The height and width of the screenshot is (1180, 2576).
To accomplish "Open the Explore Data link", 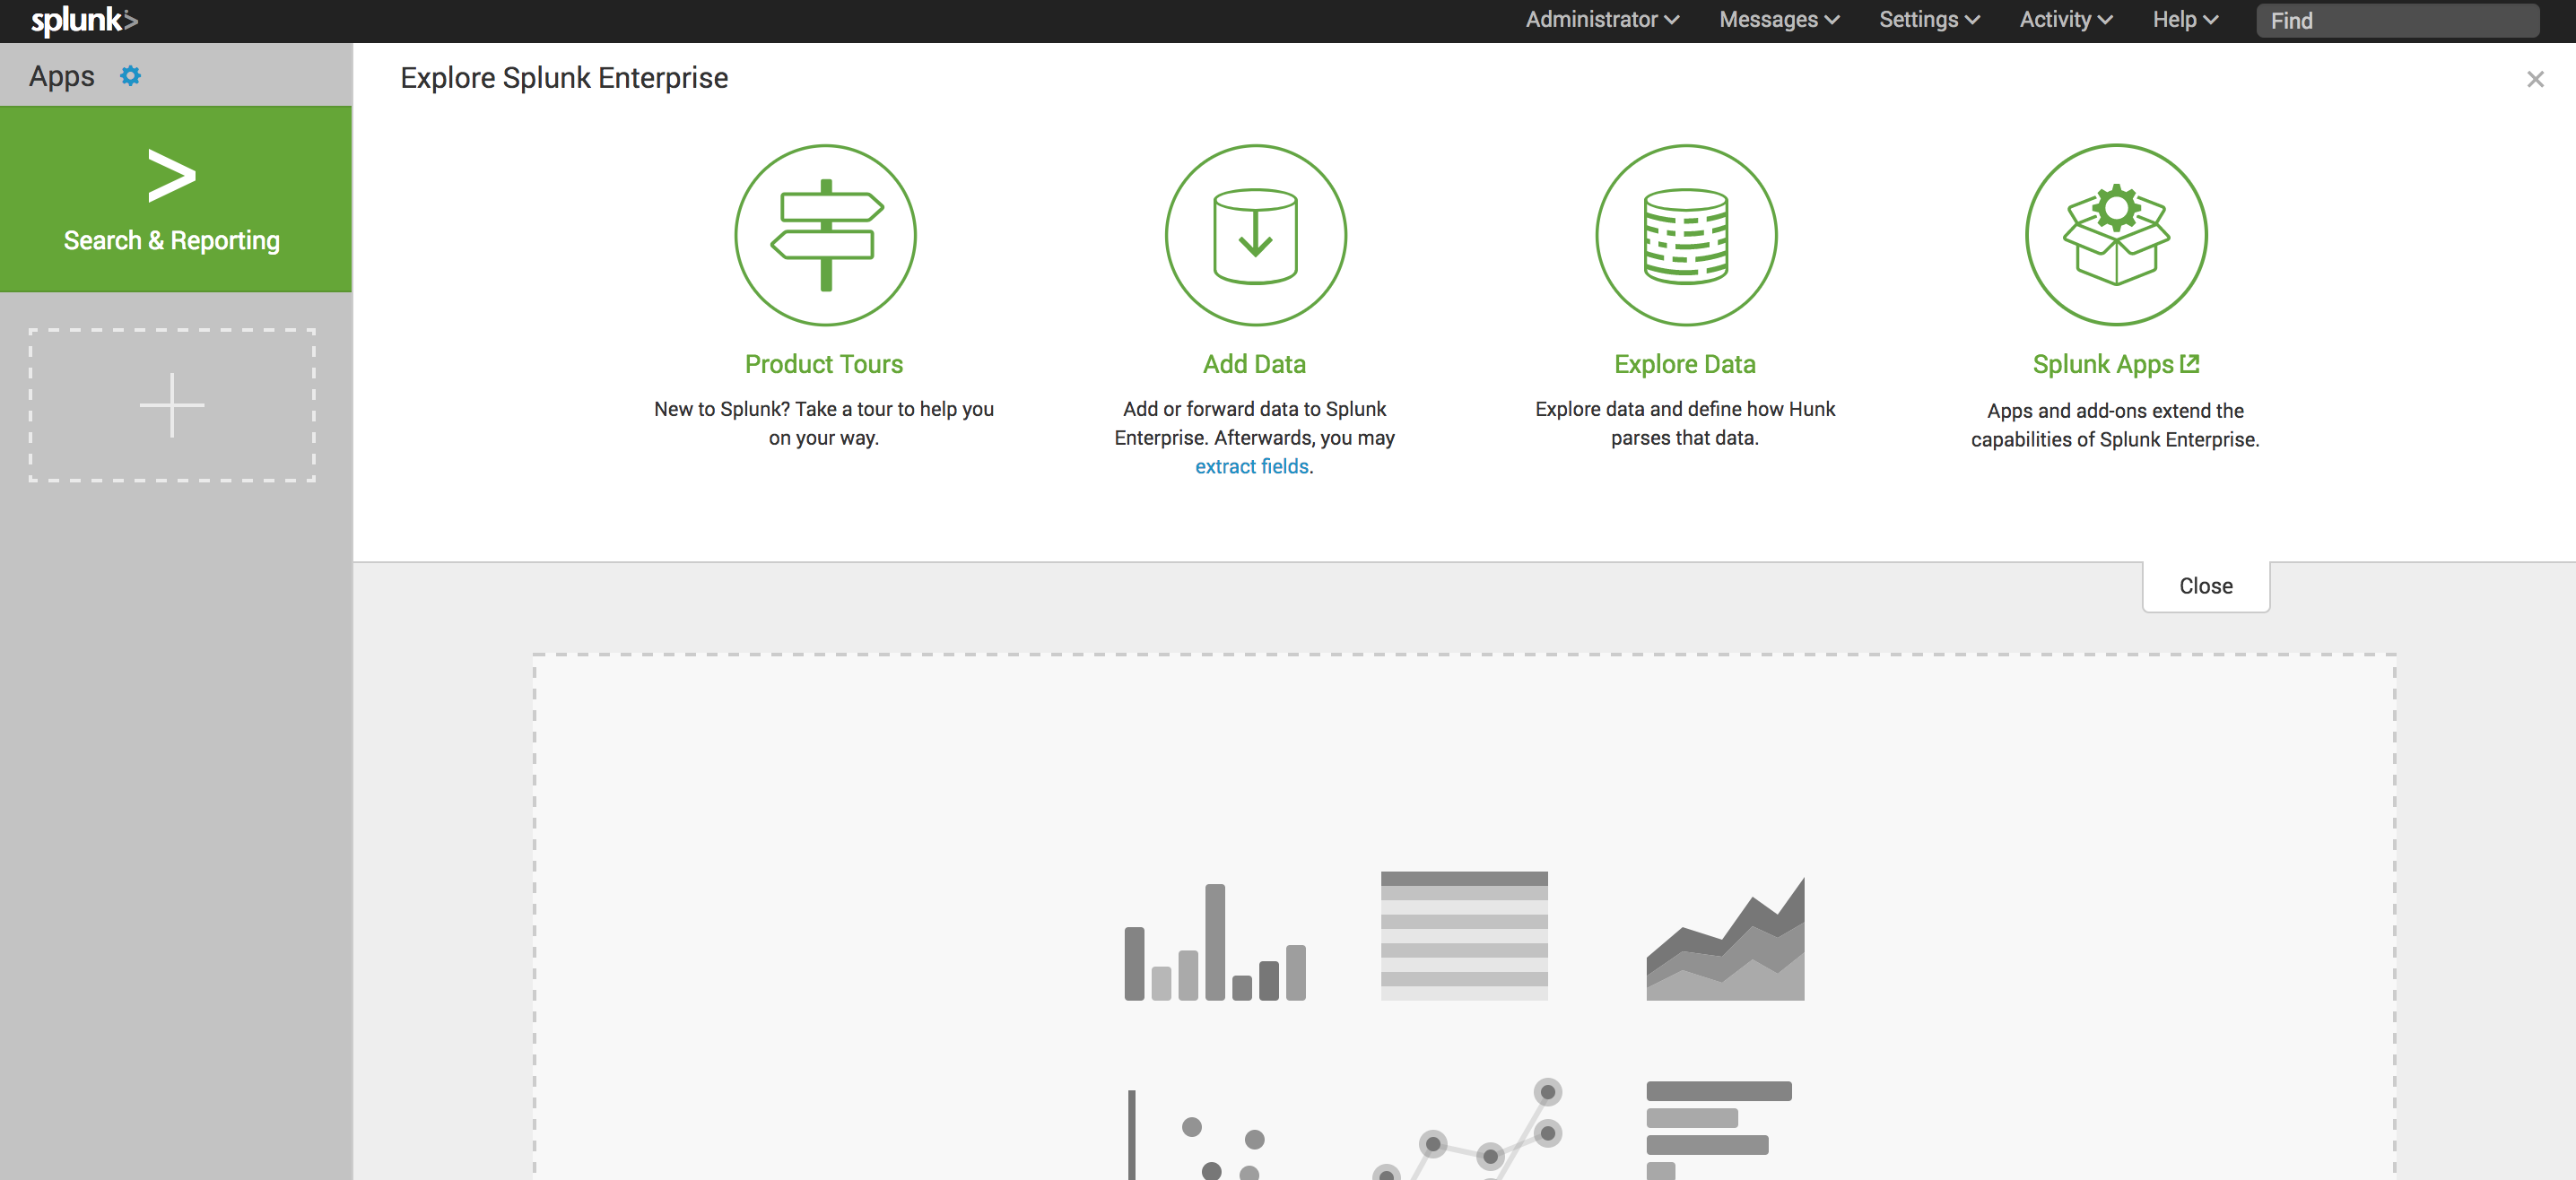I will click(1685, 364).
